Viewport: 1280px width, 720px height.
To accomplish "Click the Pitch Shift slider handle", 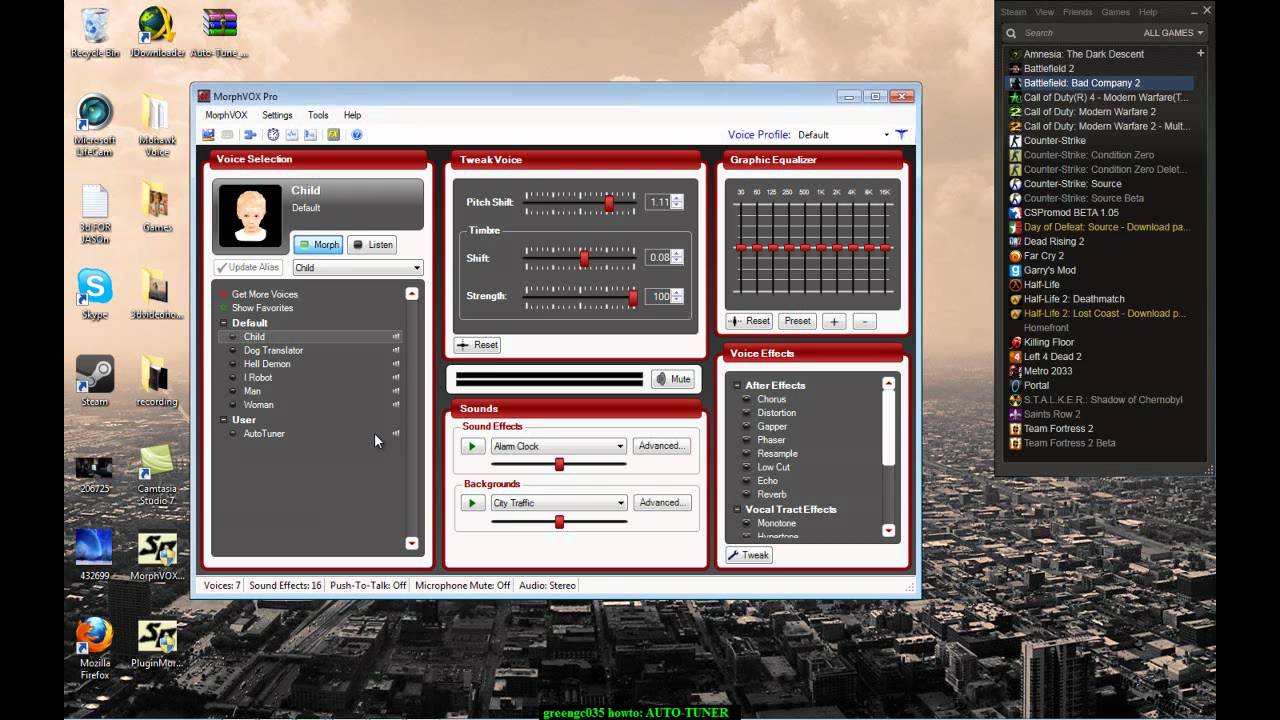I will (609, 202).
